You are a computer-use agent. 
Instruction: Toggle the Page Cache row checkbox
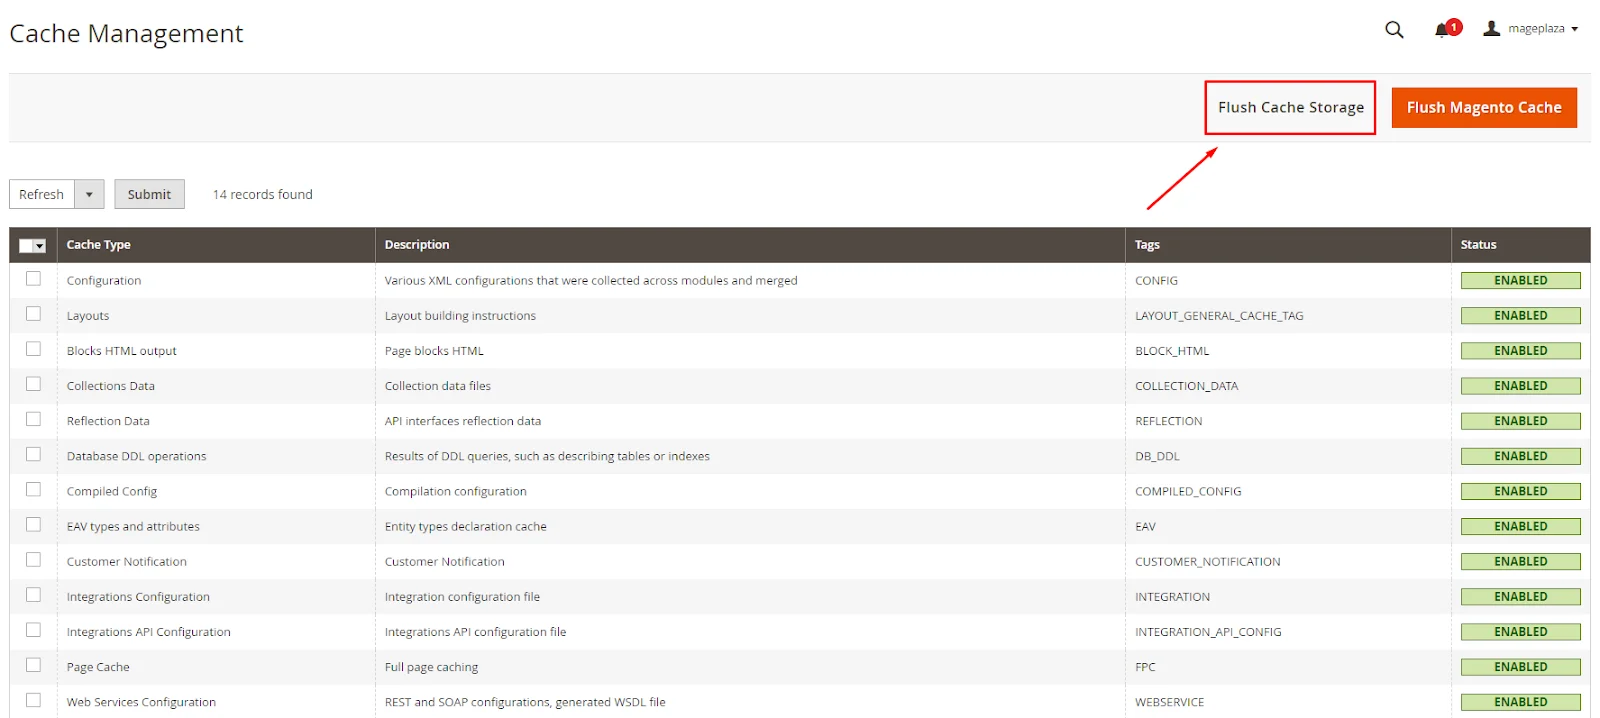[x=34, y=665]
